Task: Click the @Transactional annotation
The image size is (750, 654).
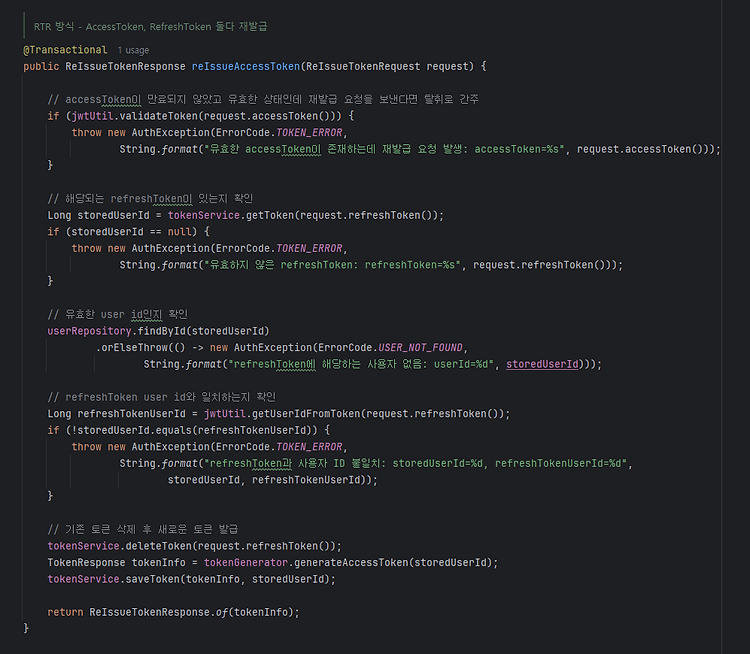Action: click(x=65, y=50)
